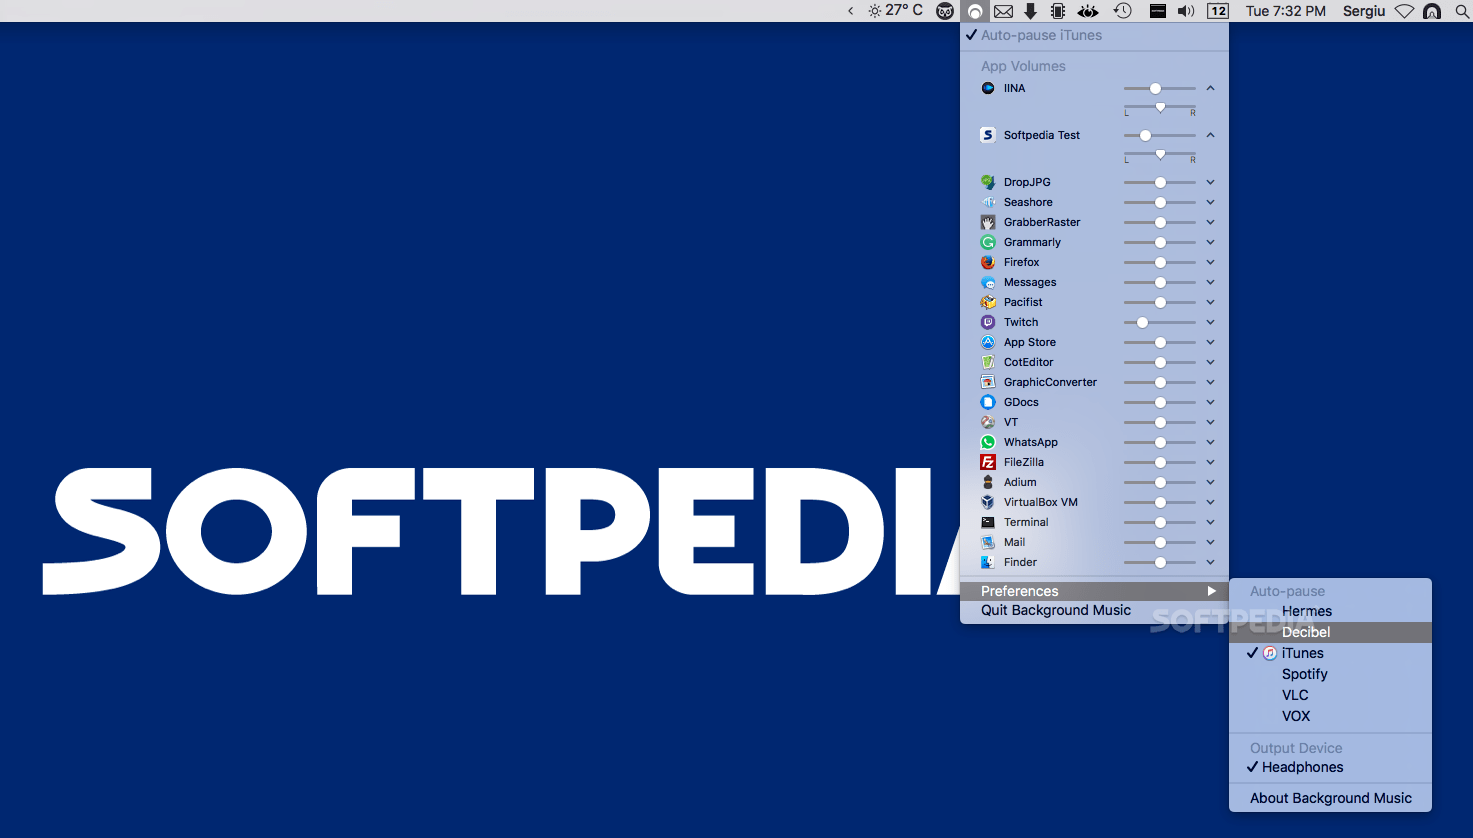Open the Sergiu user menu
The image size is (1473, 838).
pos(1364,11)
